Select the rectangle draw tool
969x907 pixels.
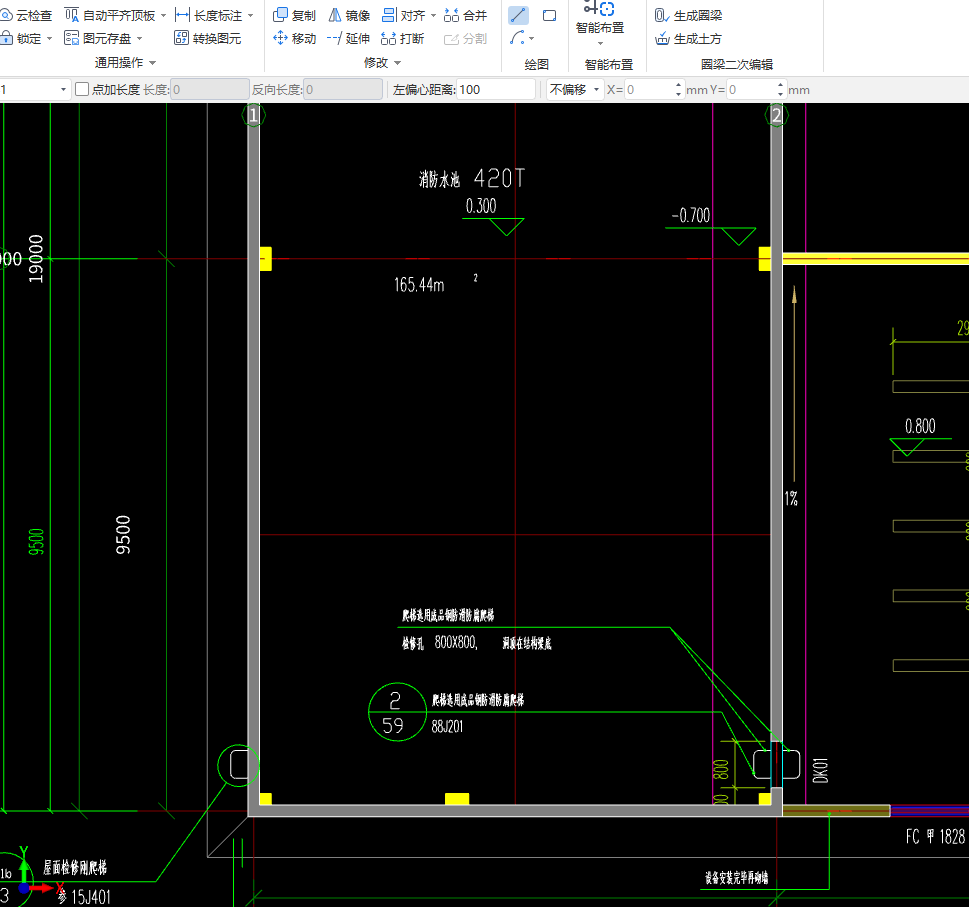click(x=549, y=15)
